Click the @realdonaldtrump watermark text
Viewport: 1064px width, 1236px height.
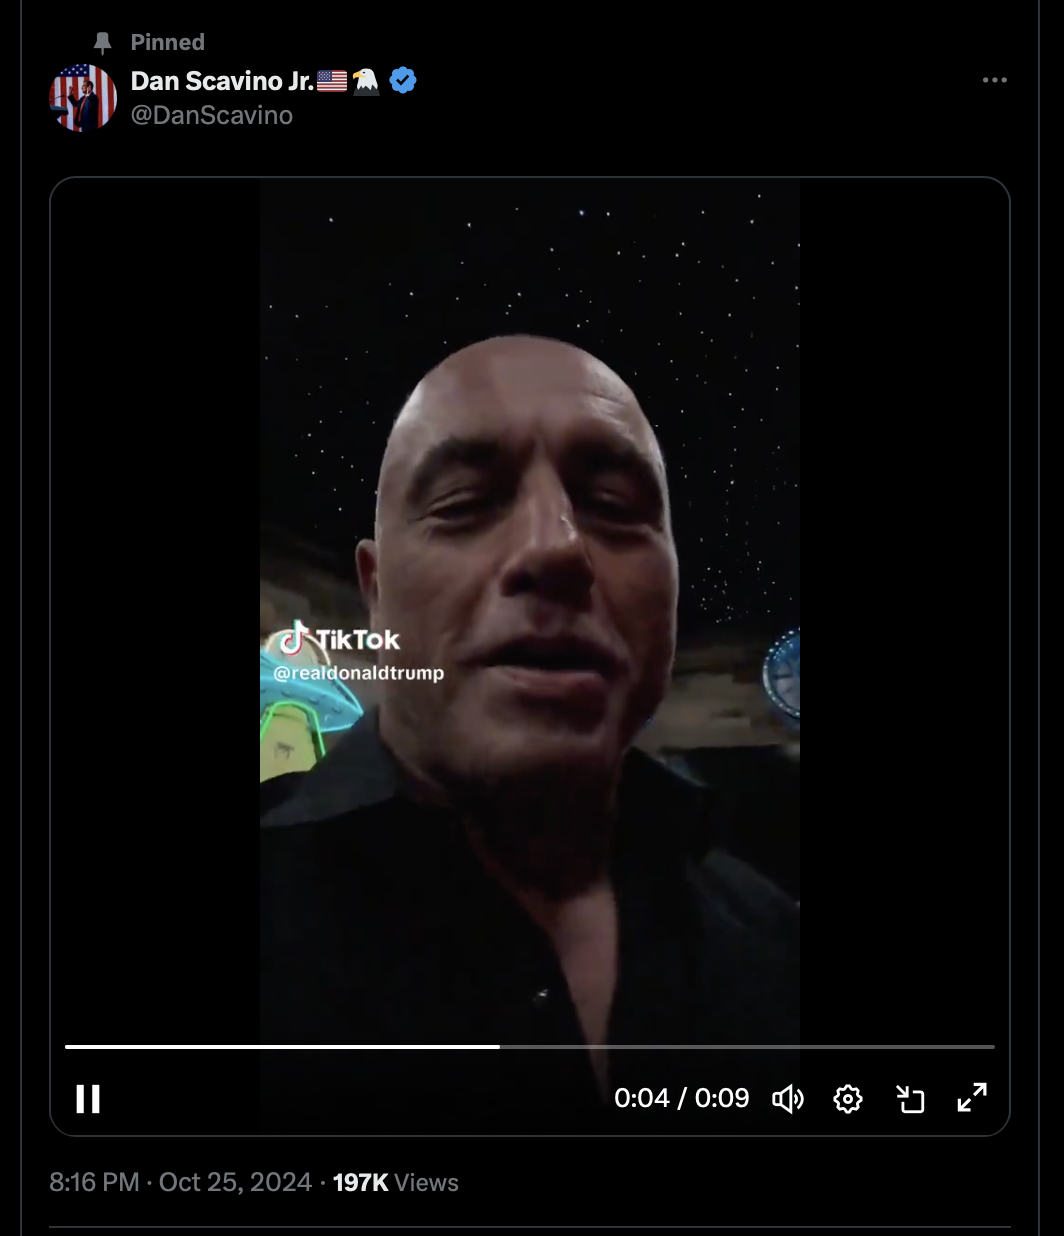point(358,673)
